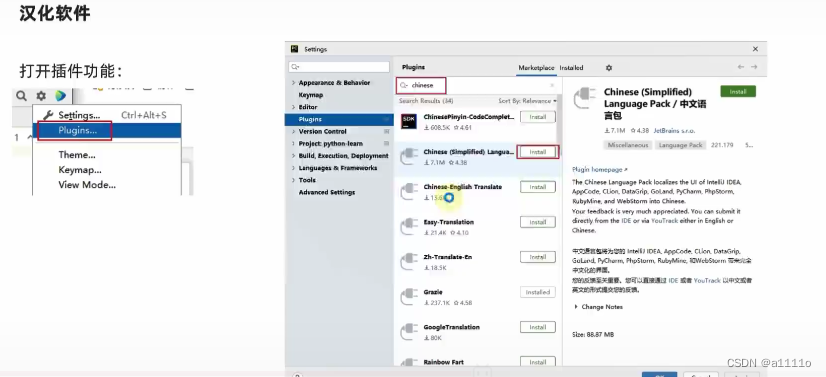Click the plug icon of GoogleTranslation
Viewport: 826px width, 377px height.
pos(409,332)
